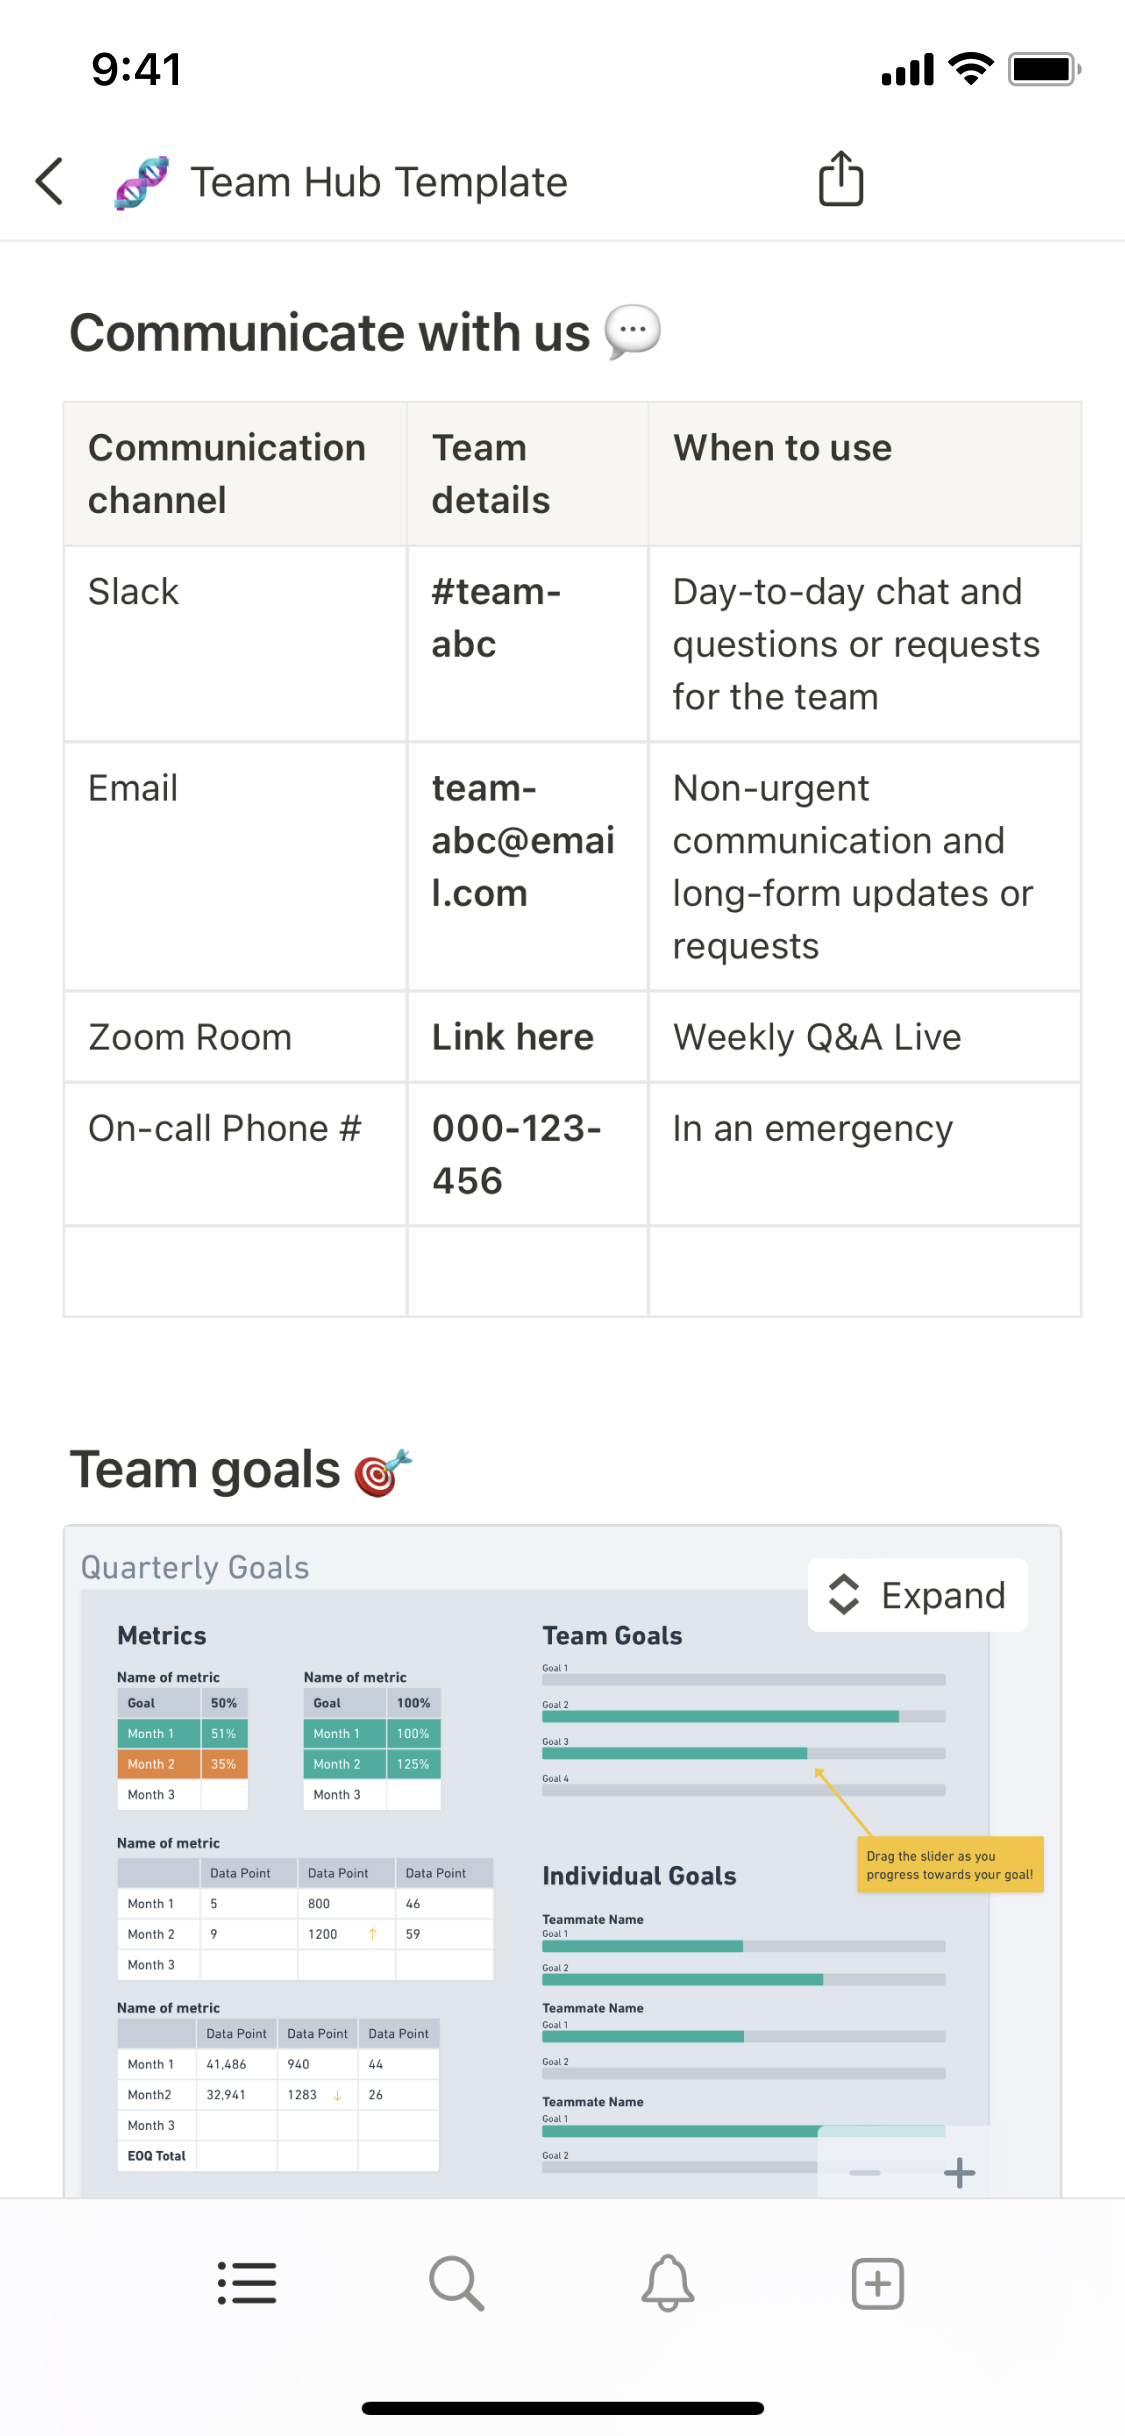
Task: Open the Zoom Room 'Link here' link
Action: click(513, 1037)
